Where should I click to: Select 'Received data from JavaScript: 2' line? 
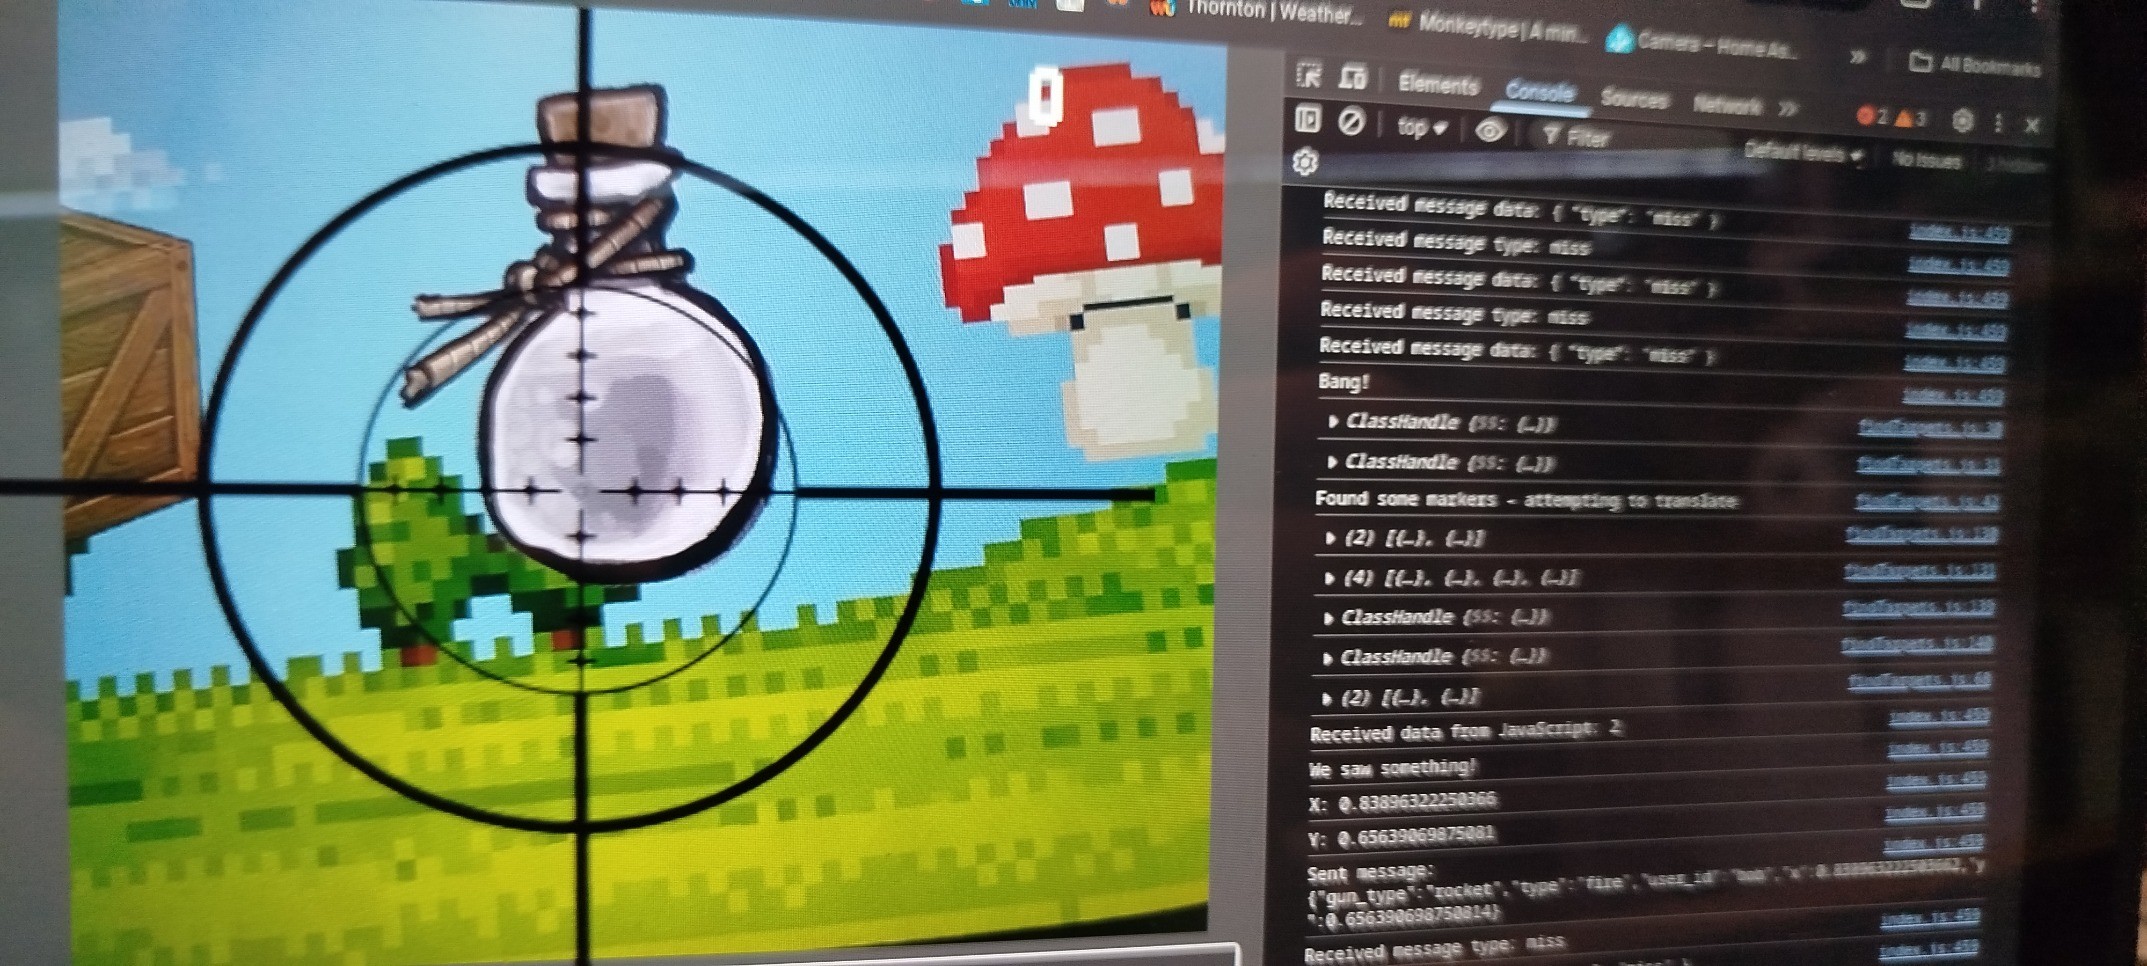pyautogui.click(x=1466, y=731)
